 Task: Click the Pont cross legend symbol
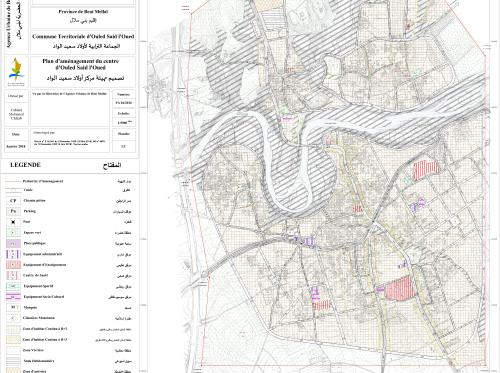[x=13, y=222]
